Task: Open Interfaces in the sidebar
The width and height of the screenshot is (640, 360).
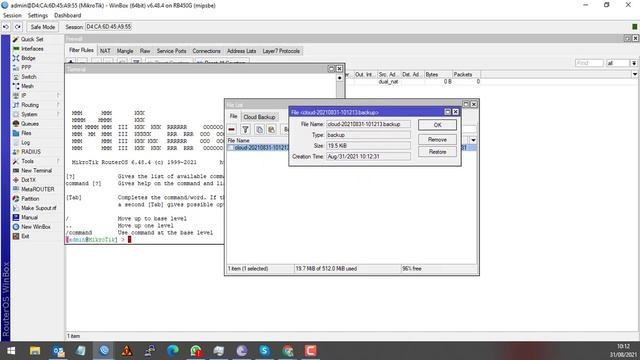Action: coord(32,49)
